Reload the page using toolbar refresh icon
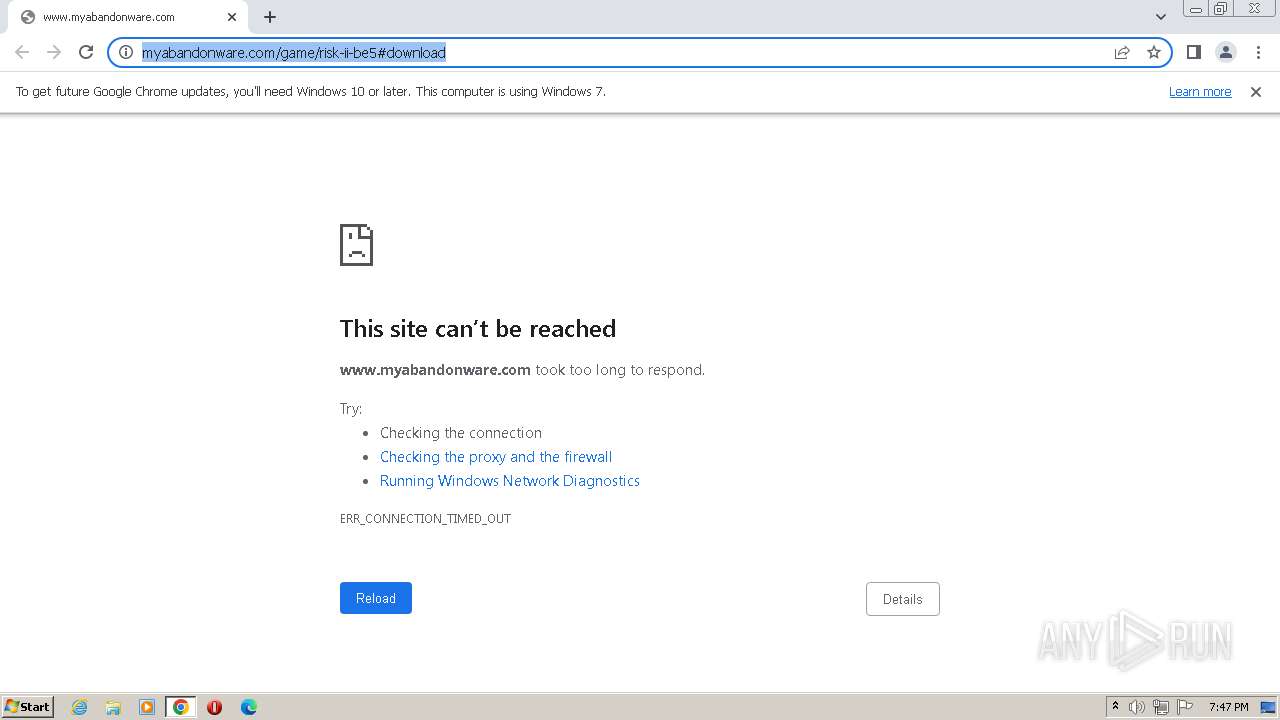 [x=86, y=52]
